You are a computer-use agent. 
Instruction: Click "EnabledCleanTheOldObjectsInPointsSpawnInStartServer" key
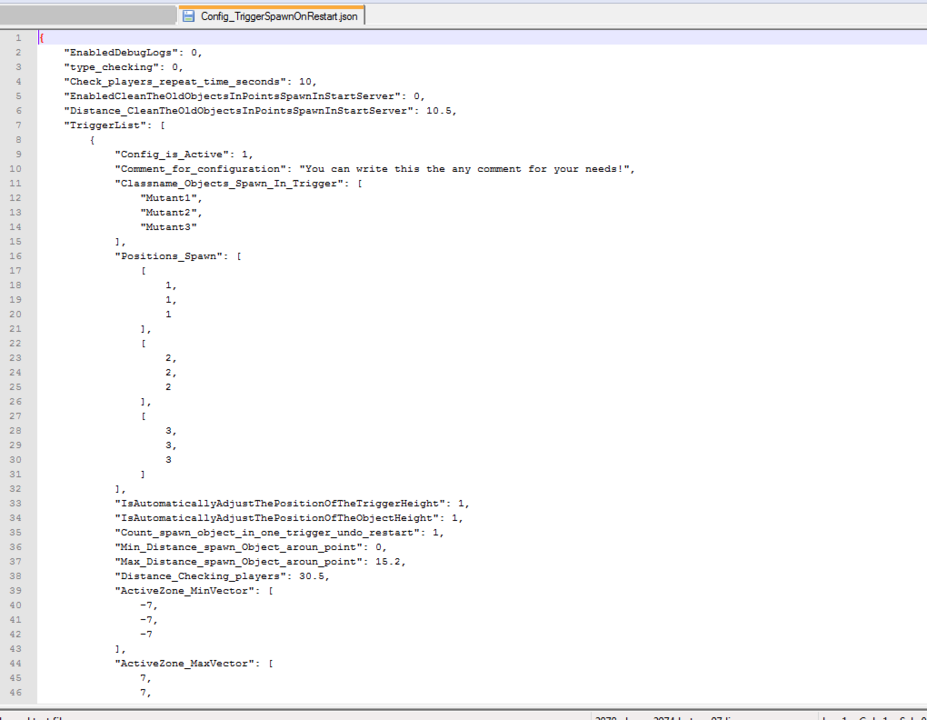(232, 96)
